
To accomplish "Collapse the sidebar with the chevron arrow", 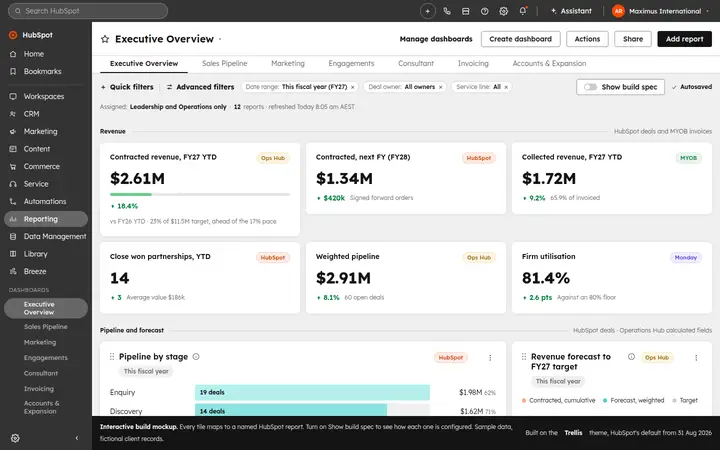I will (77, 438).
